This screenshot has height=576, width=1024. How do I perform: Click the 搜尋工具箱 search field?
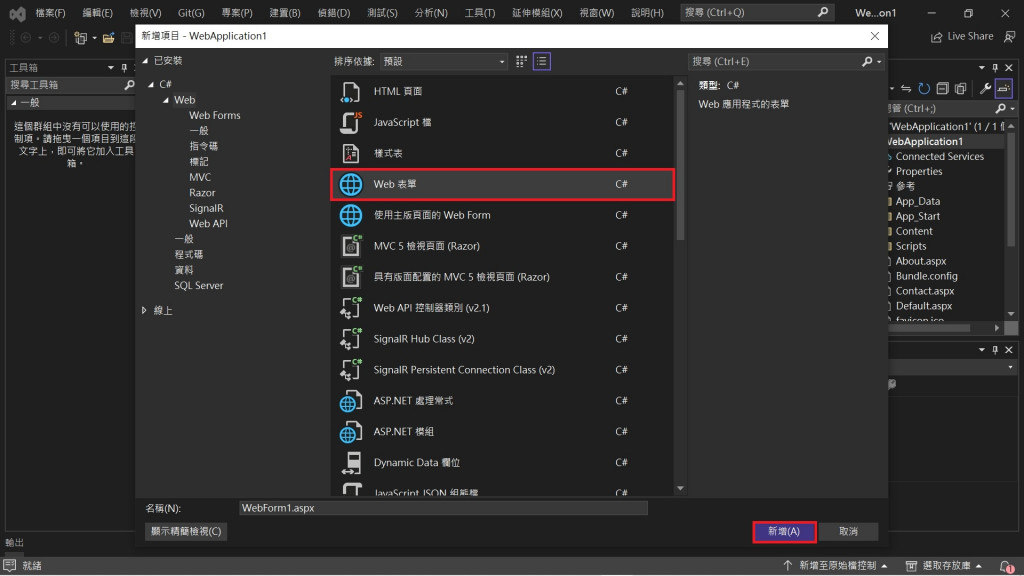click(65, 85)
